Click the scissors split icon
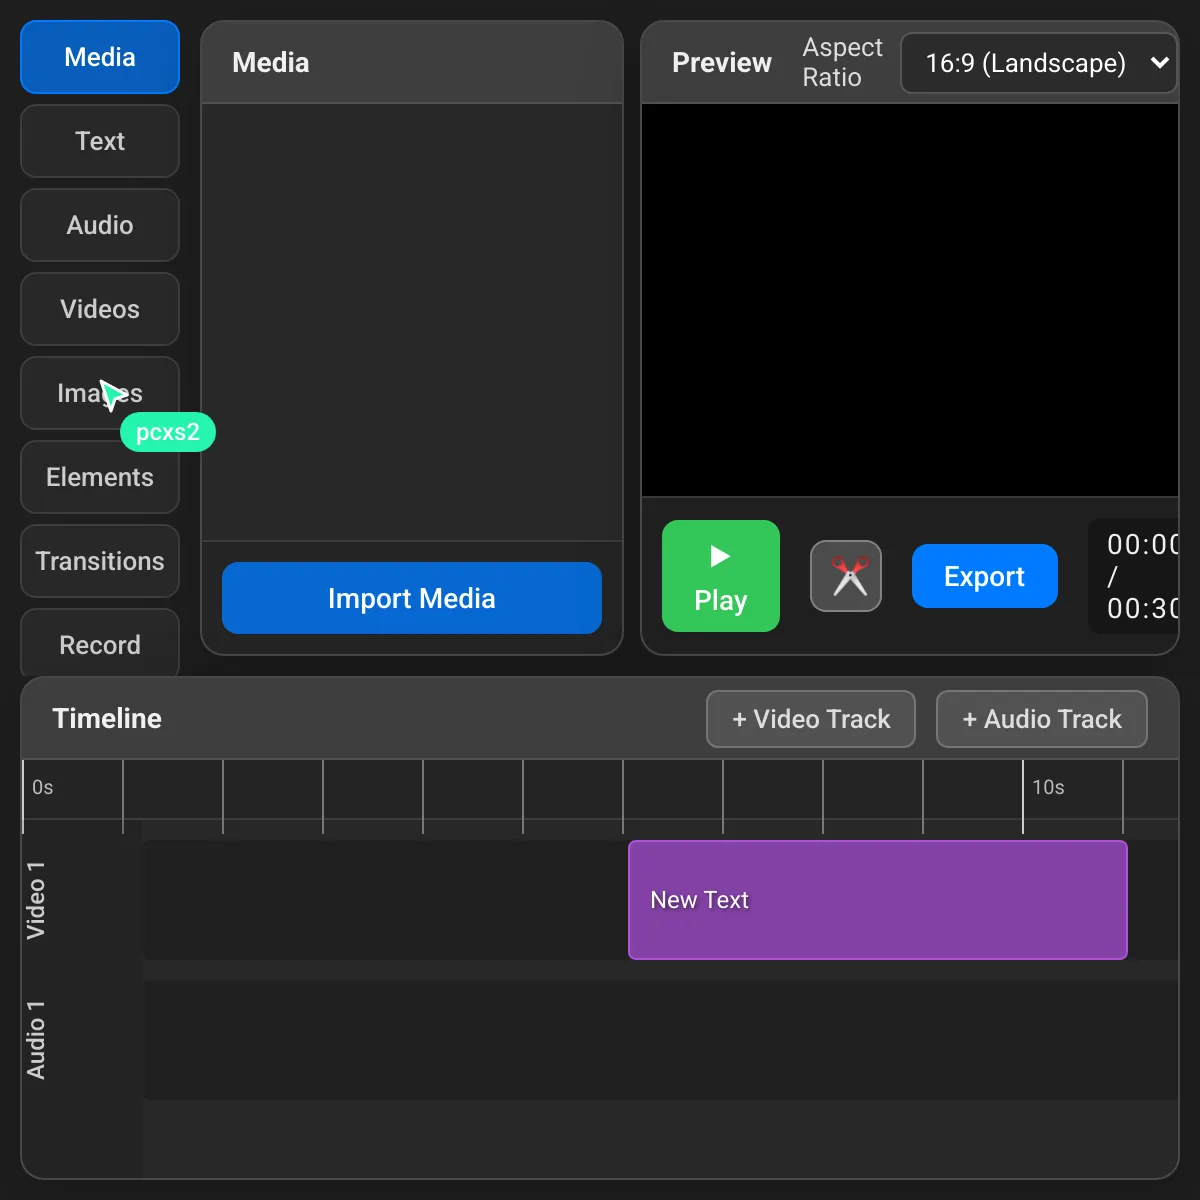 tap(845, 576)
